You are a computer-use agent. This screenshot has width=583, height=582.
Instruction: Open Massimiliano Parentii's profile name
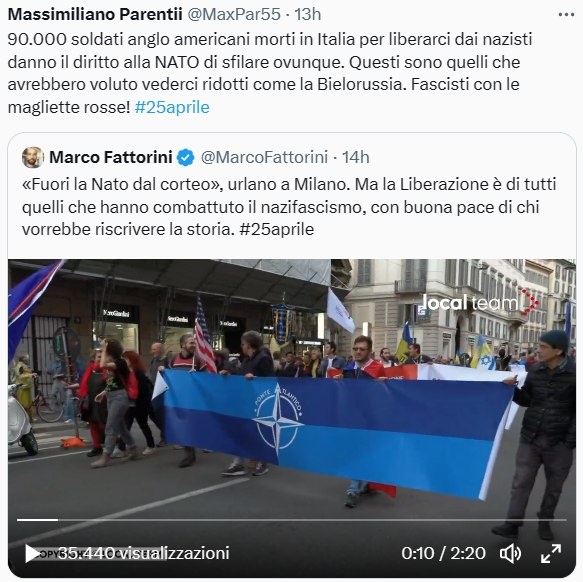coord(95,15)
